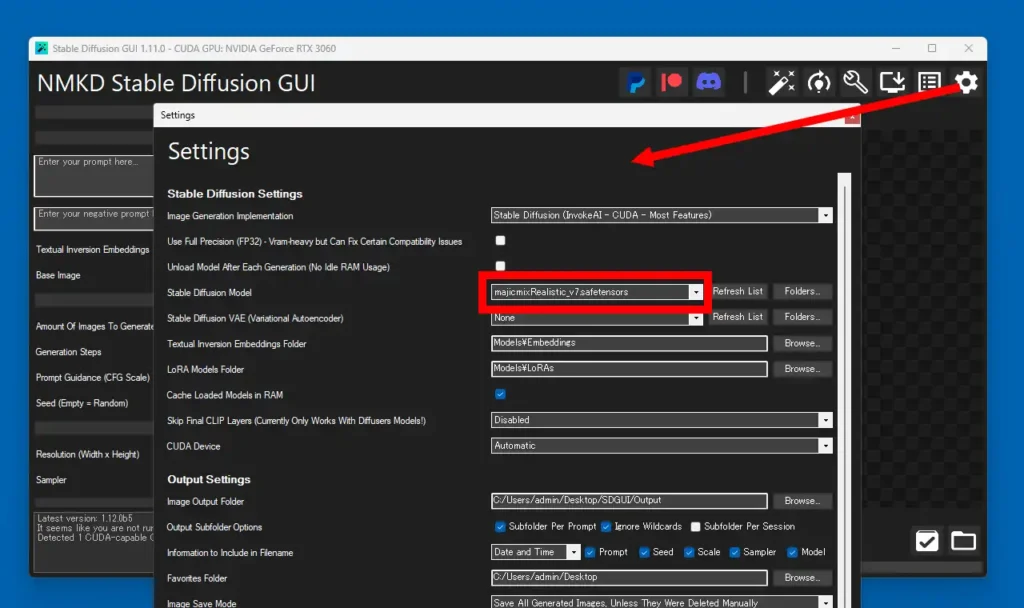This screenshot has height=608, width=1024.
Task: Click the 'Information to Include in Filename' label
Action: tap(230, 552)
